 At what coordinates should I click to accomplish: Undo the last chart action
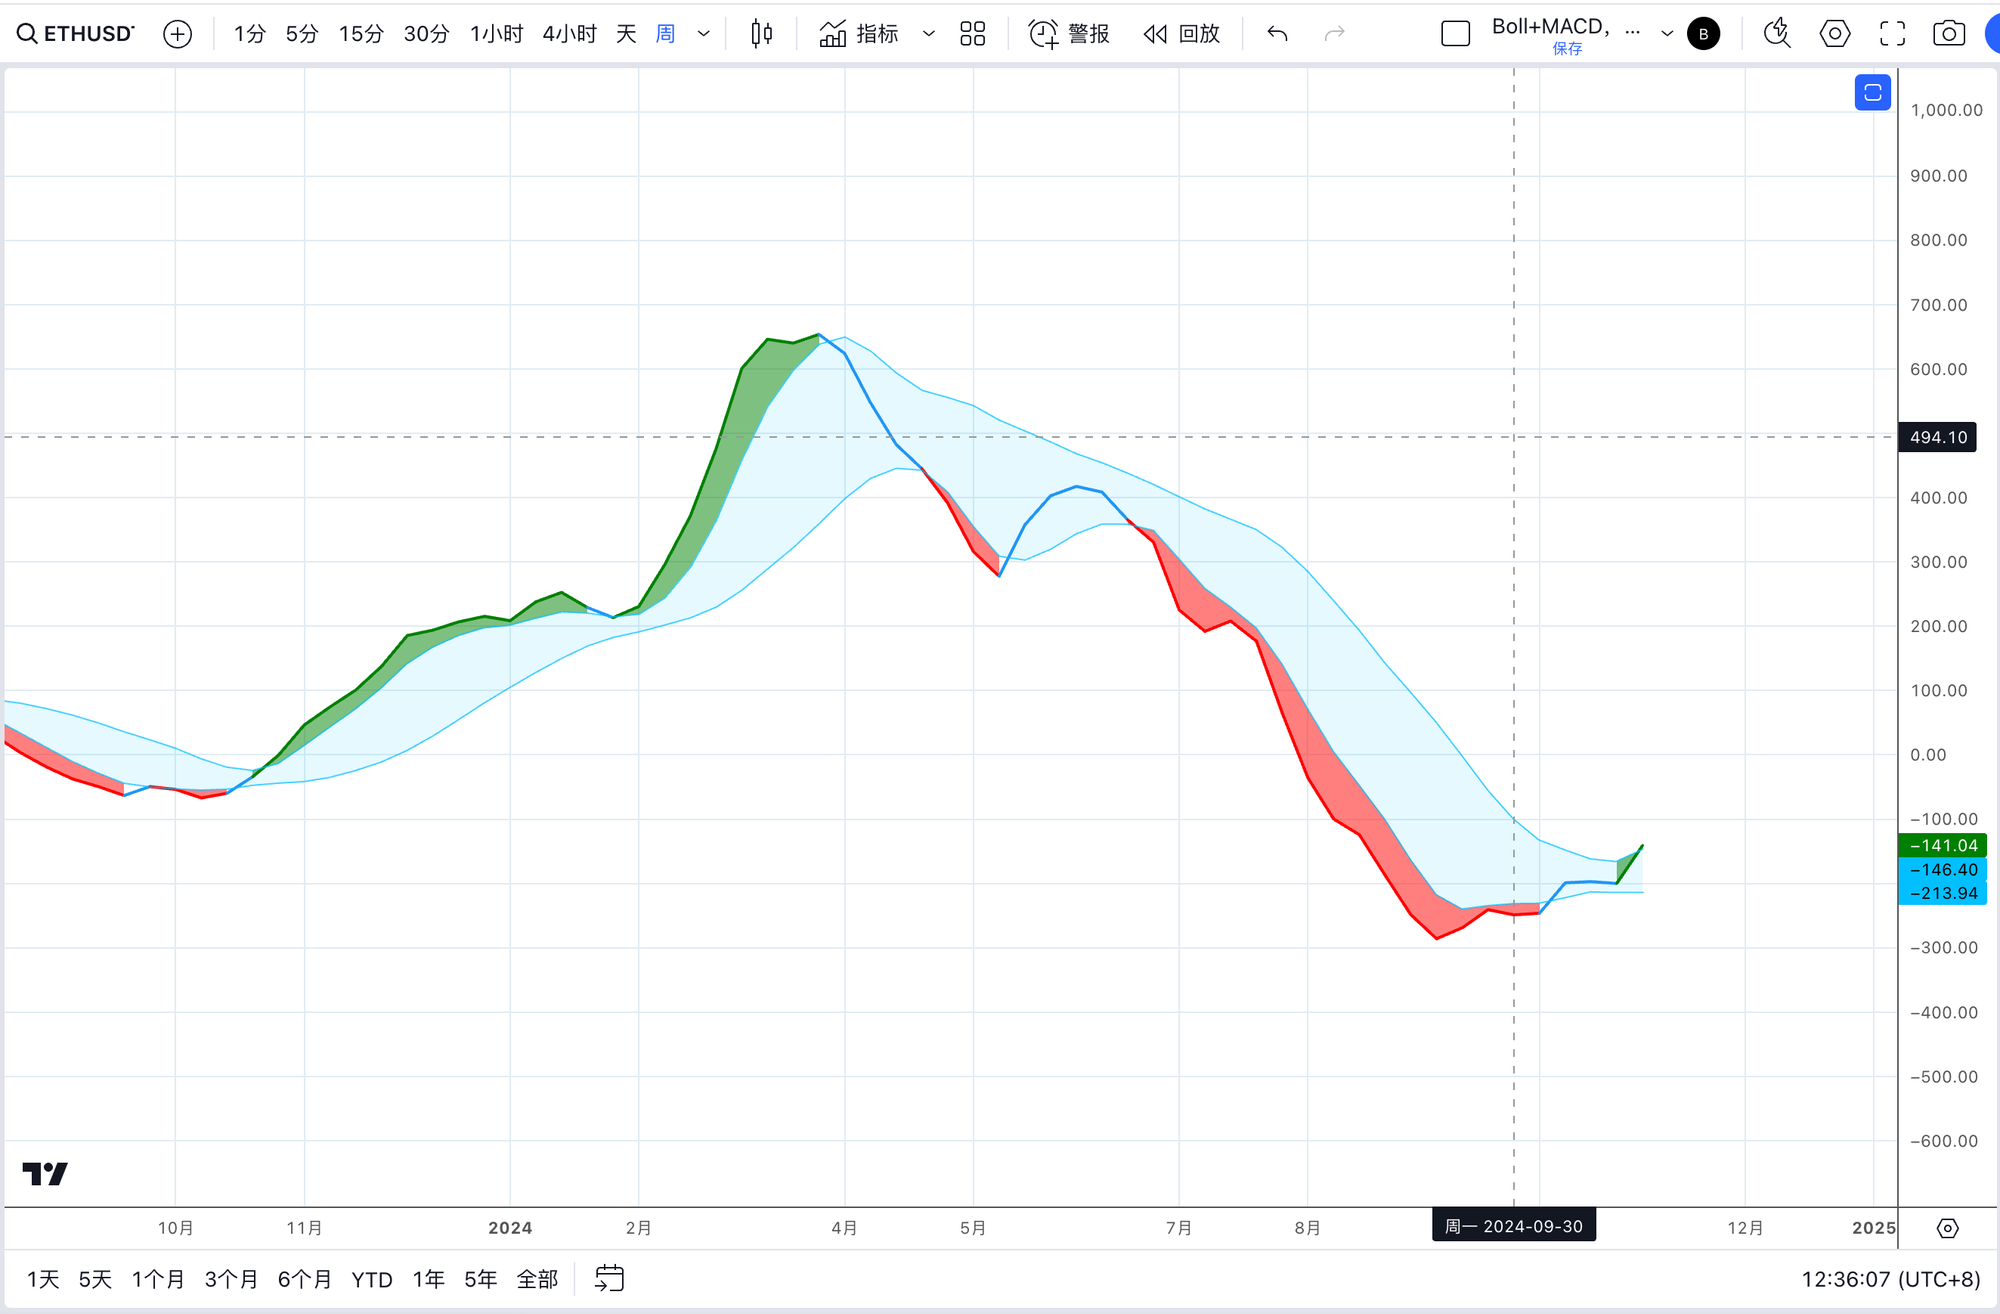coord(1277,34)
